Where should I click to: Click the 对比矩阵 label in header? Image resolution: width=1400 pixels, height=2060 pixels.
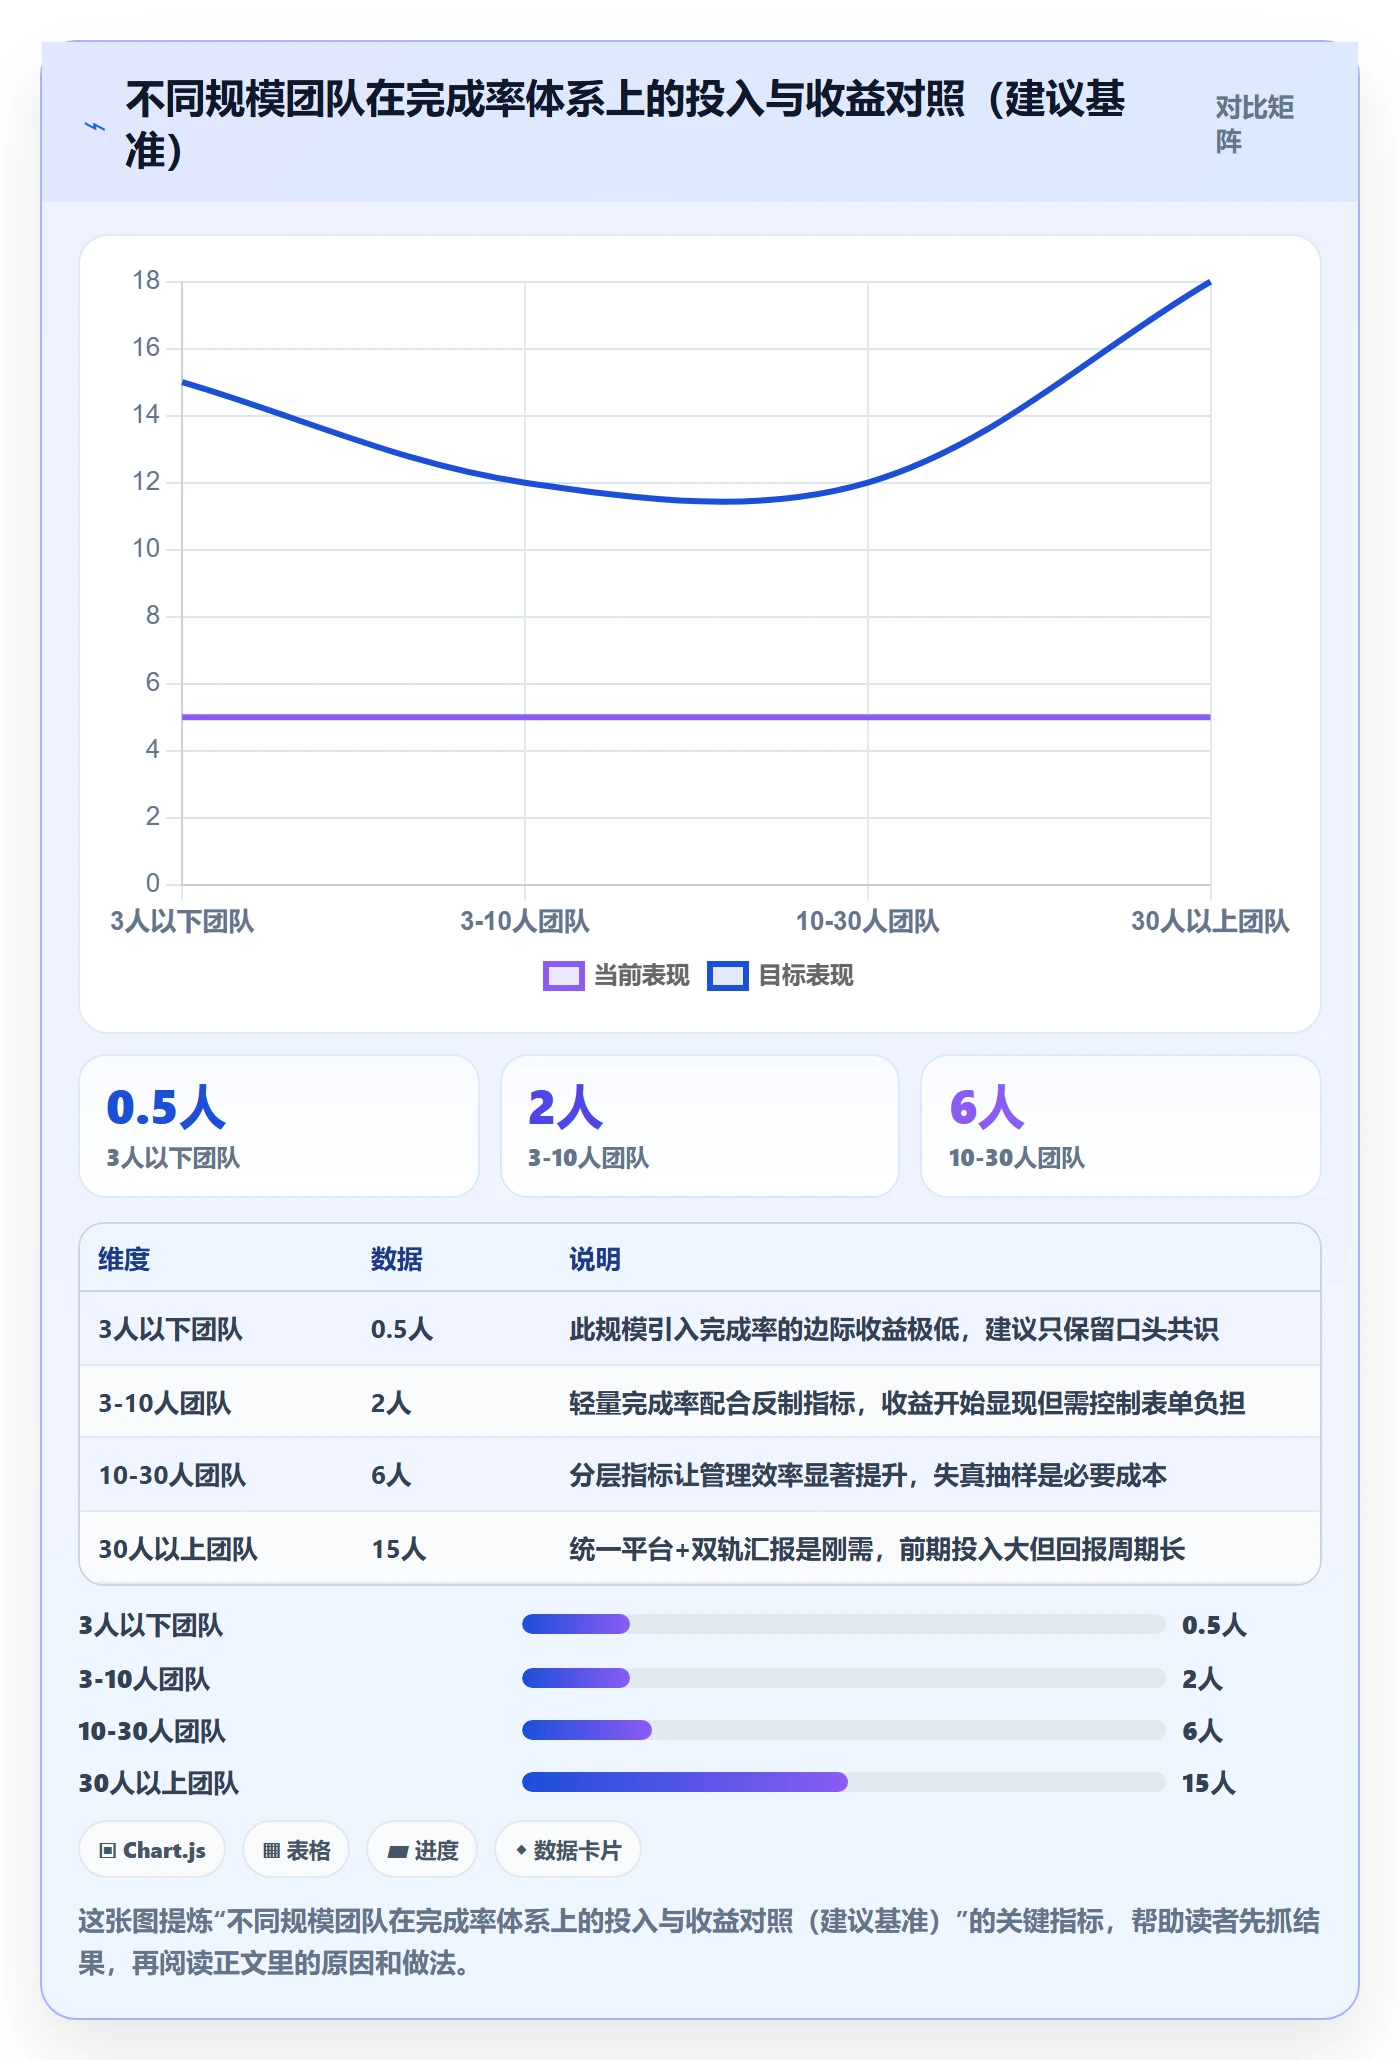1254,125
